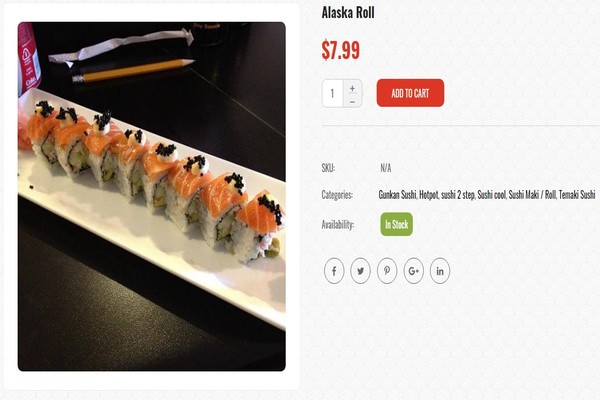Share on LinkedIn icon
Viewport: 600px width, 400px height.
[440, 271]
